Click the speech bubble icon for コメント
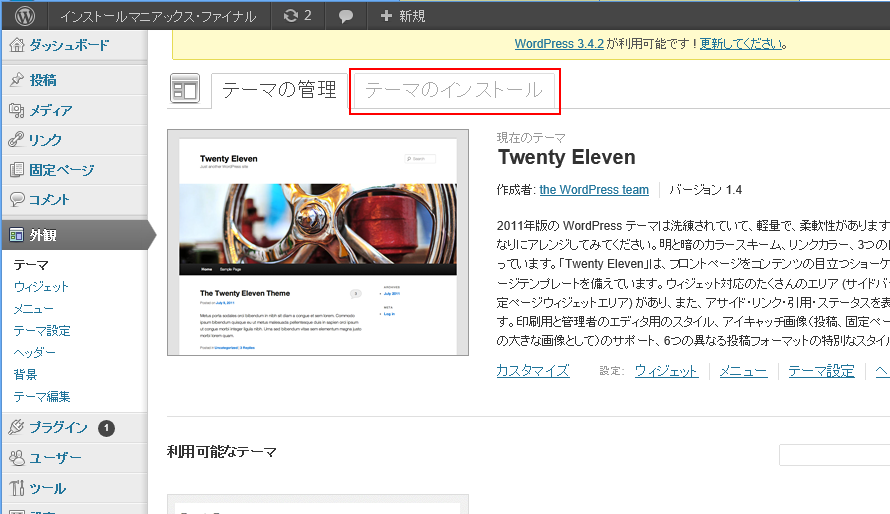Image resolution: width=890 pixels, height=514 pixels. coord(17,199)
